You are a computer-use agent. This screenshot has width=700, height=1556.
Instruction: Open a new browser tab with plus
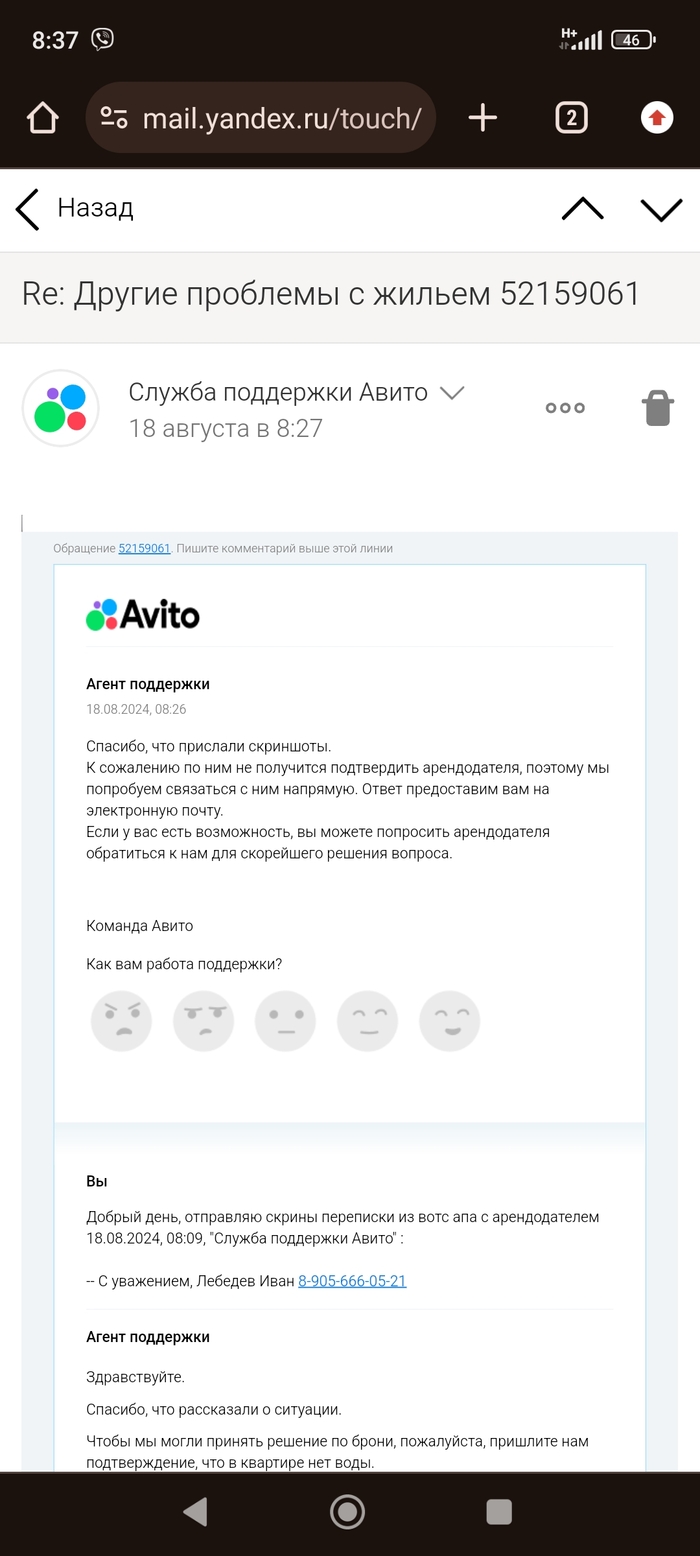[x=483, y=118]
